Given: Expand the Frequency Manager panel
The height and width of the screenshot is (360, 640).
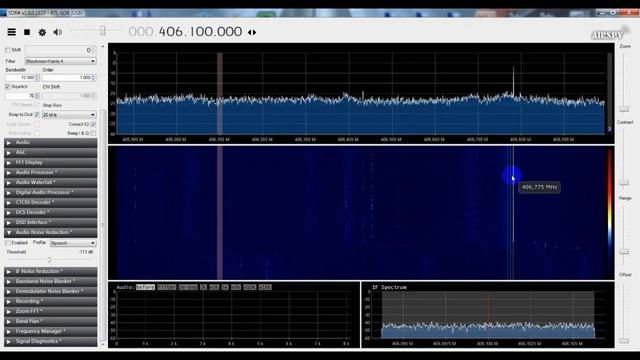Looking at the screenshot, I should [x=51, y=331].
